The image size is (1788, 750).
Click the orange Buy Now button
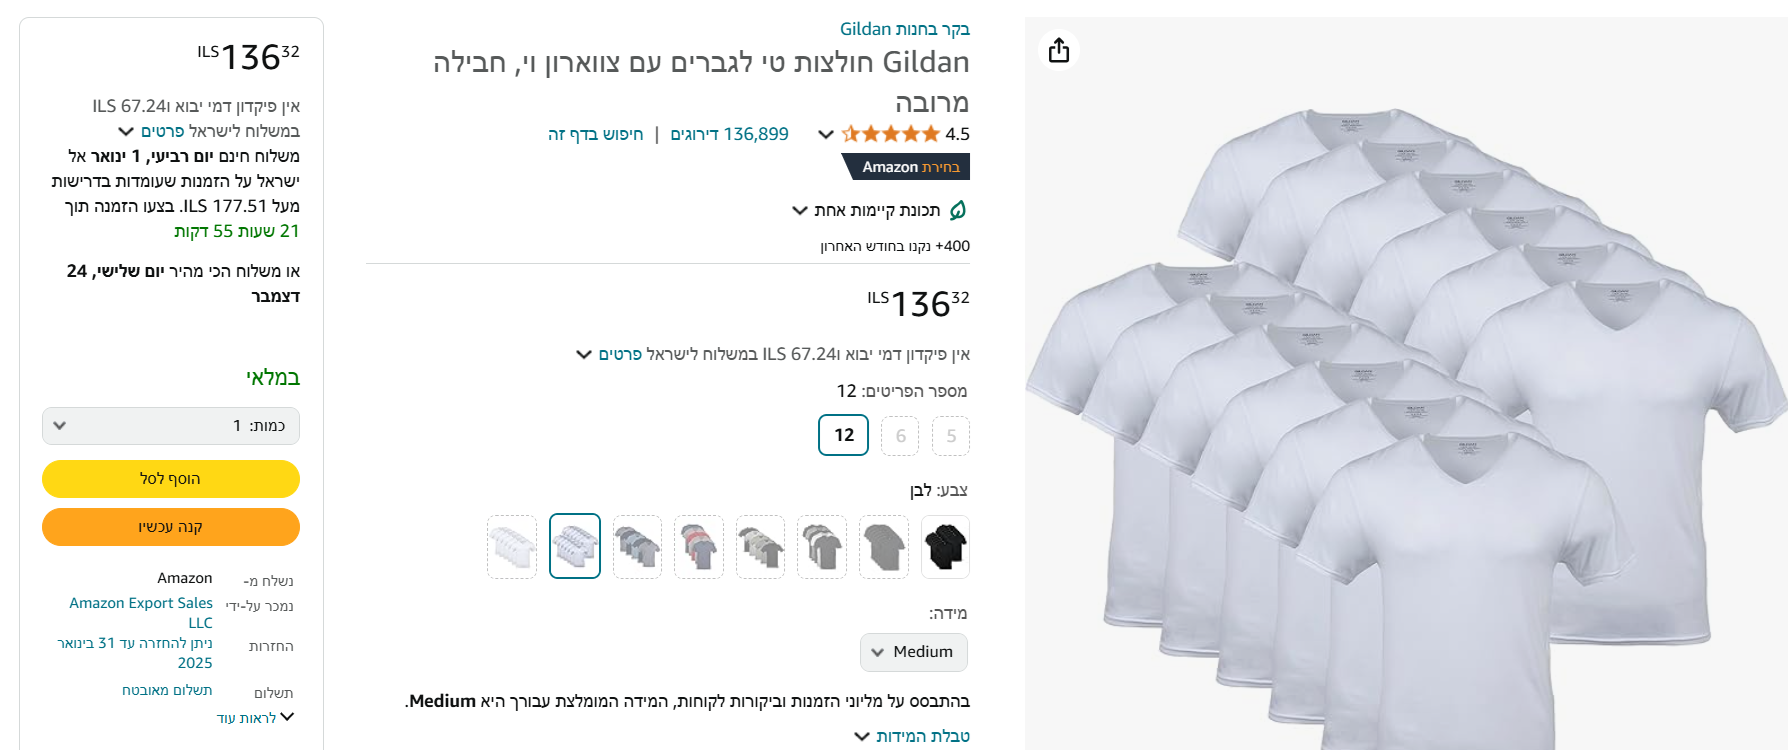click(171, 527)
